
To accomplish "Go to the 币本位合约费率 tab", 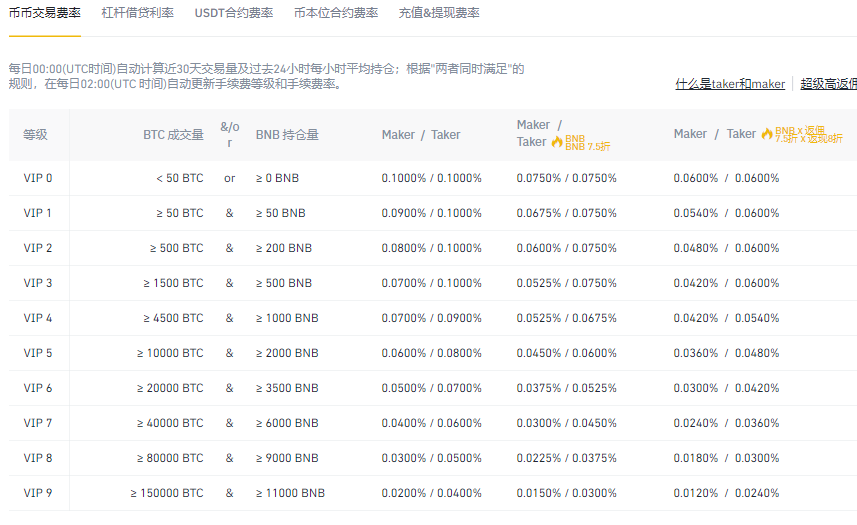I will point(336,13).
